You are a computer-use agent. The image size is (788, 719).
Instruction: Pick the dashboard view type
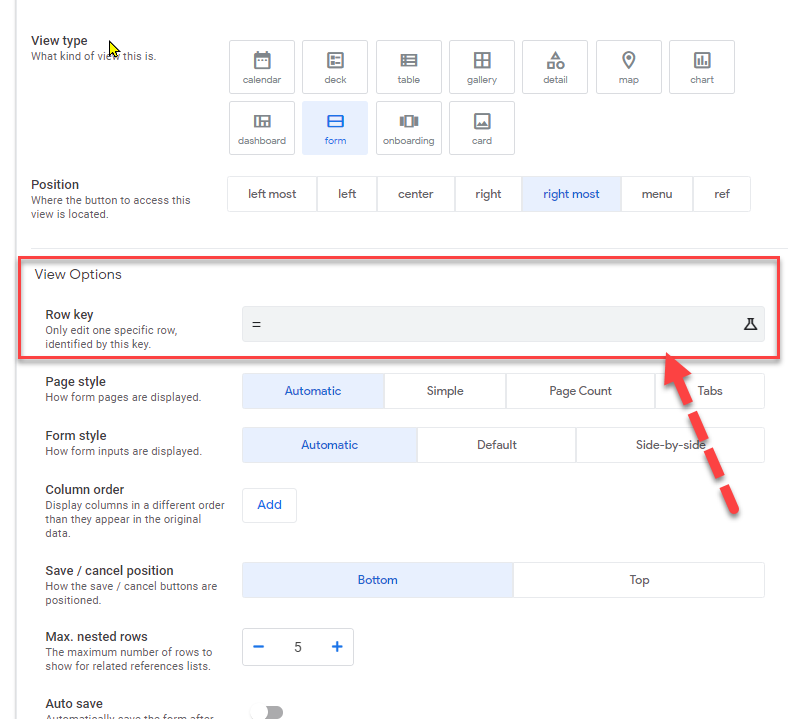click(262, 128)
